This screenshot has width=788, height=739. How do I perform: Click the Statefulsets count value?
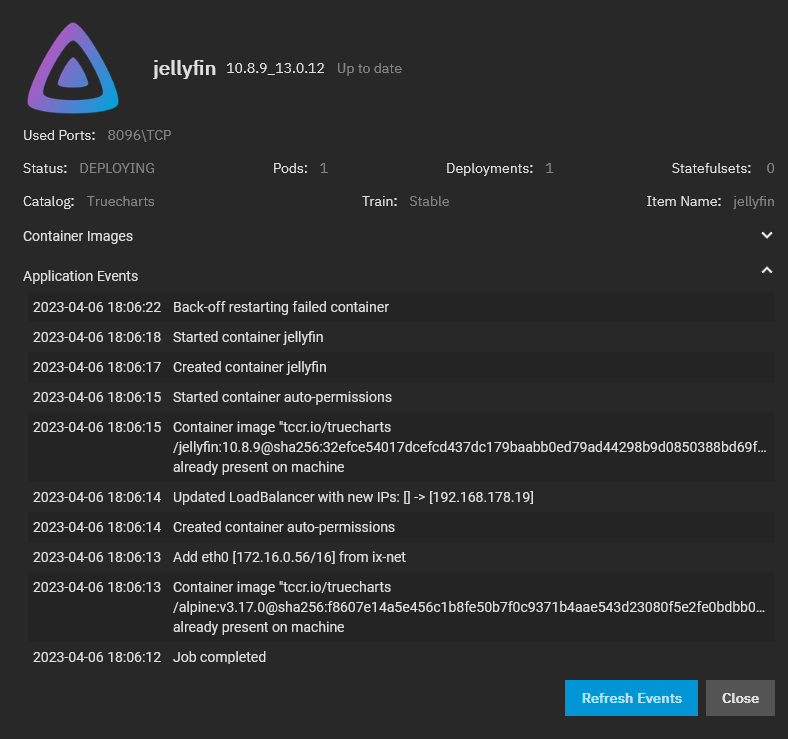770,168
